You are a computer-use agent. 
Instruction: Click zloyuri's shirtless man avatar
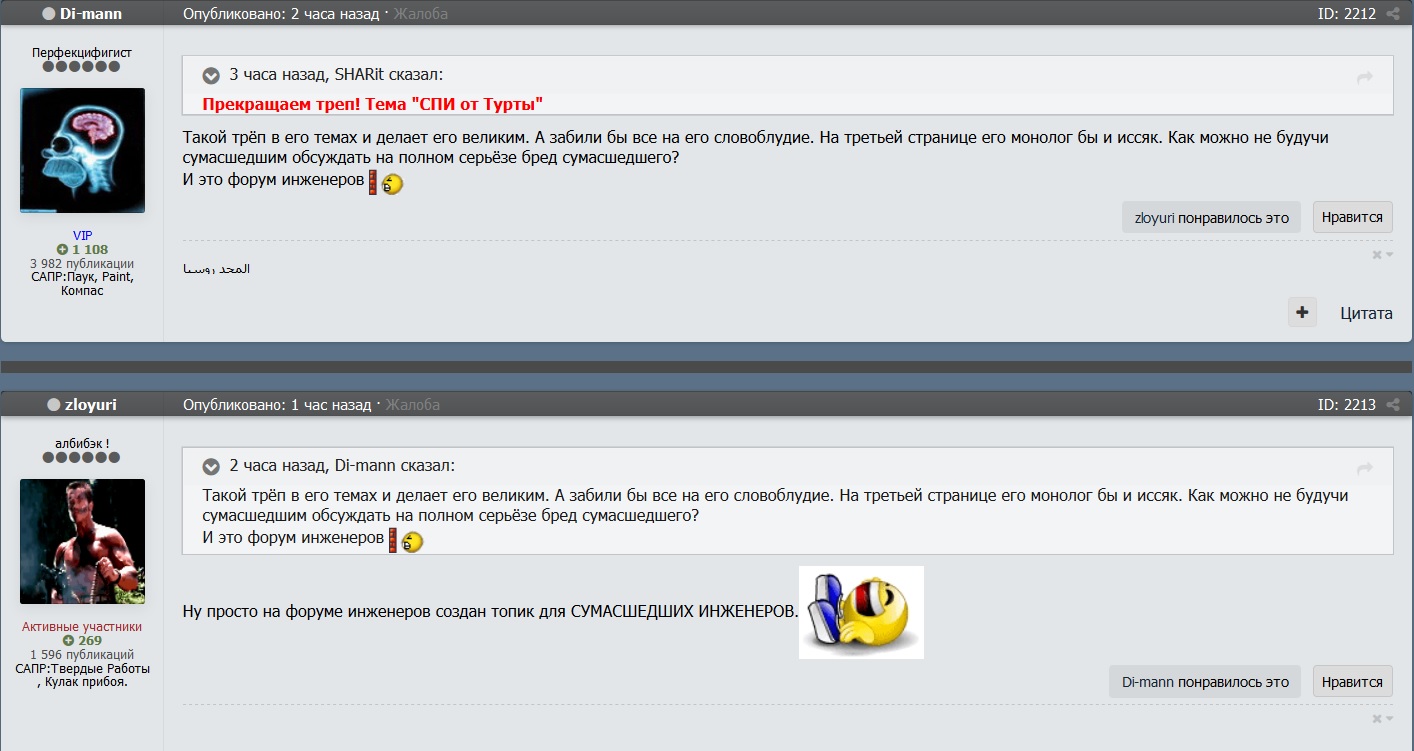pyautogui.click(x=82, y=541)
